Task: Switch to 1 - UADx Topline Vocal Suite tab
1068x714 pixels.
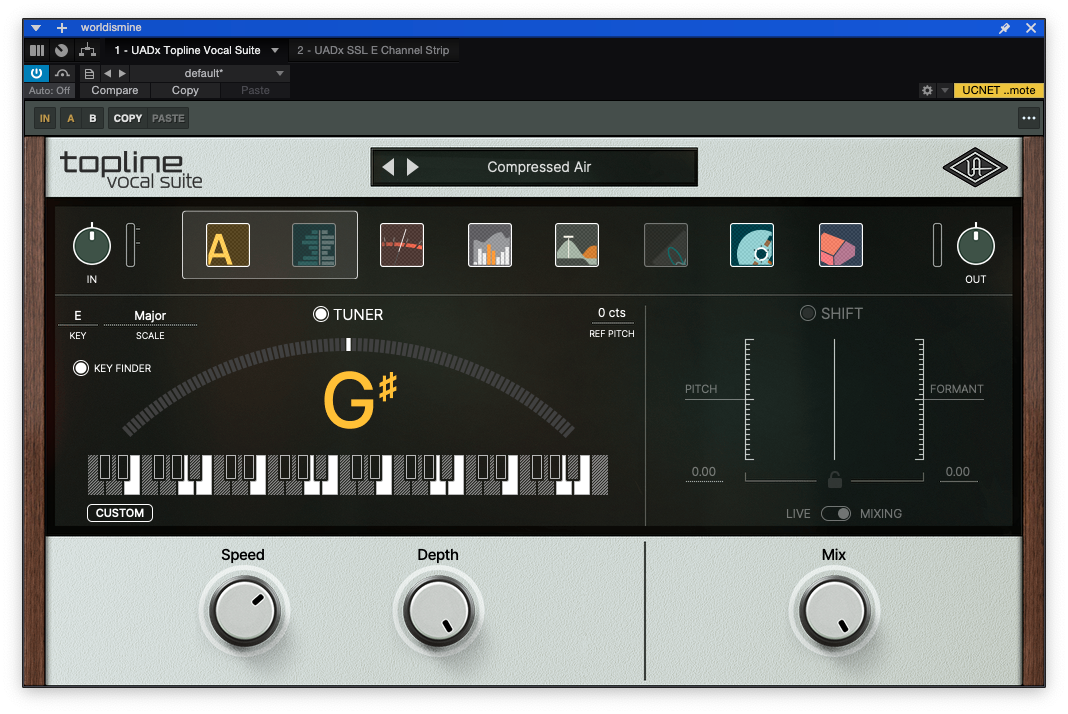Action: point(187,50)
